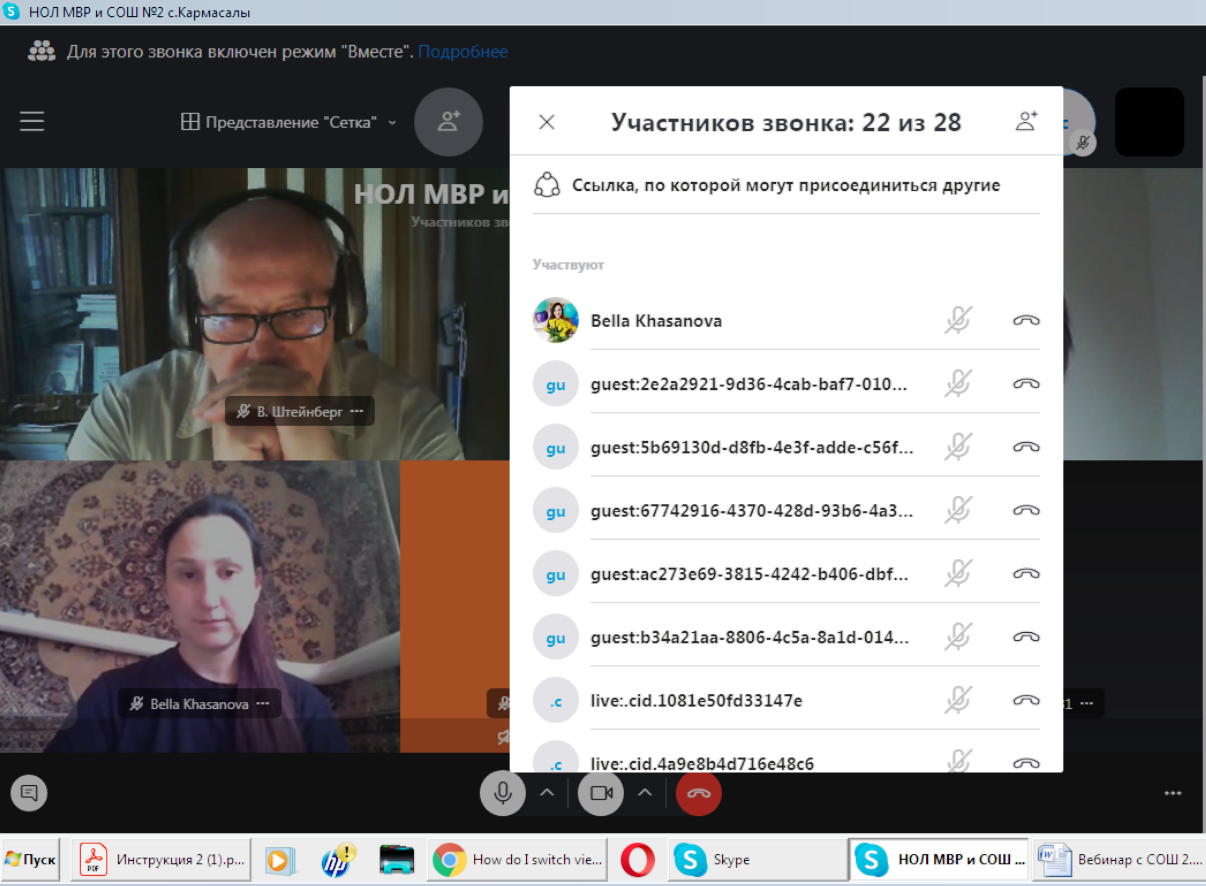The height and width of the screenshot is (886, 1206).
Task: Open Opera browser from taskbar
Action: [x=637, y=859]
